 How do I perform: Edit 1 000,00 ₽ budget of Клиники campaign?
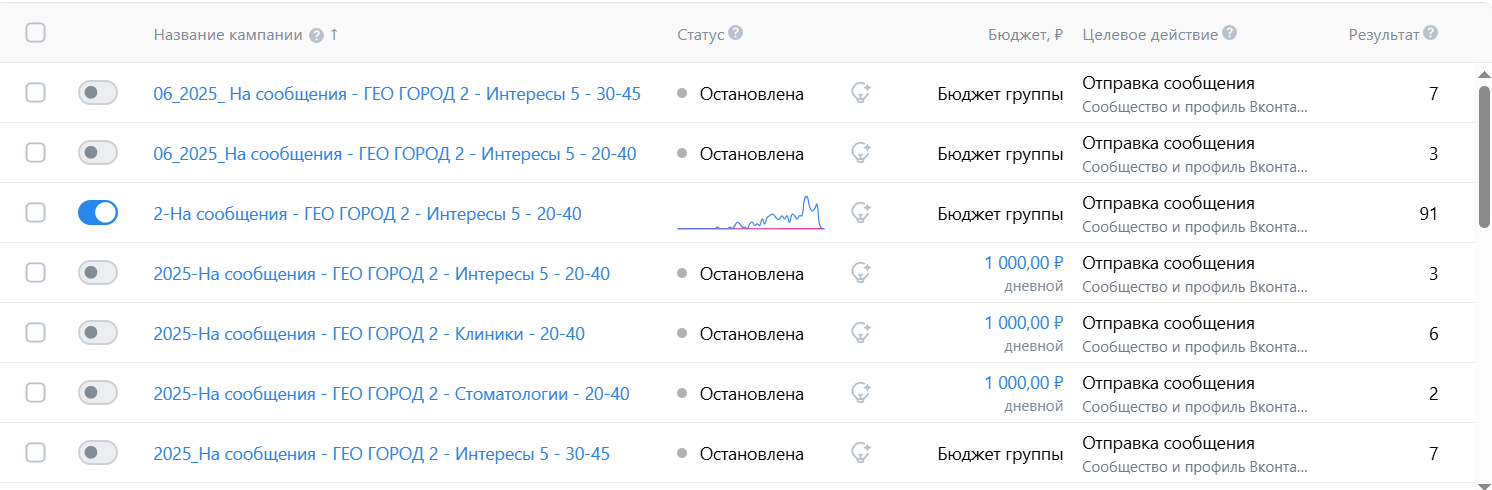coord(1023,323)
